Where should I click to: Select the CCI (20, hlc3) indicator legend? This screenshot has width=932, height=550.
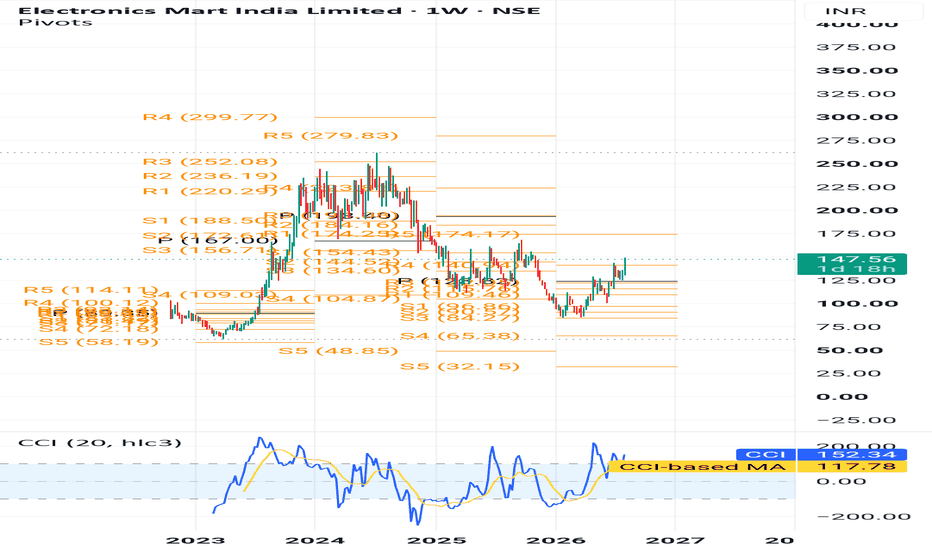[100, 443]
